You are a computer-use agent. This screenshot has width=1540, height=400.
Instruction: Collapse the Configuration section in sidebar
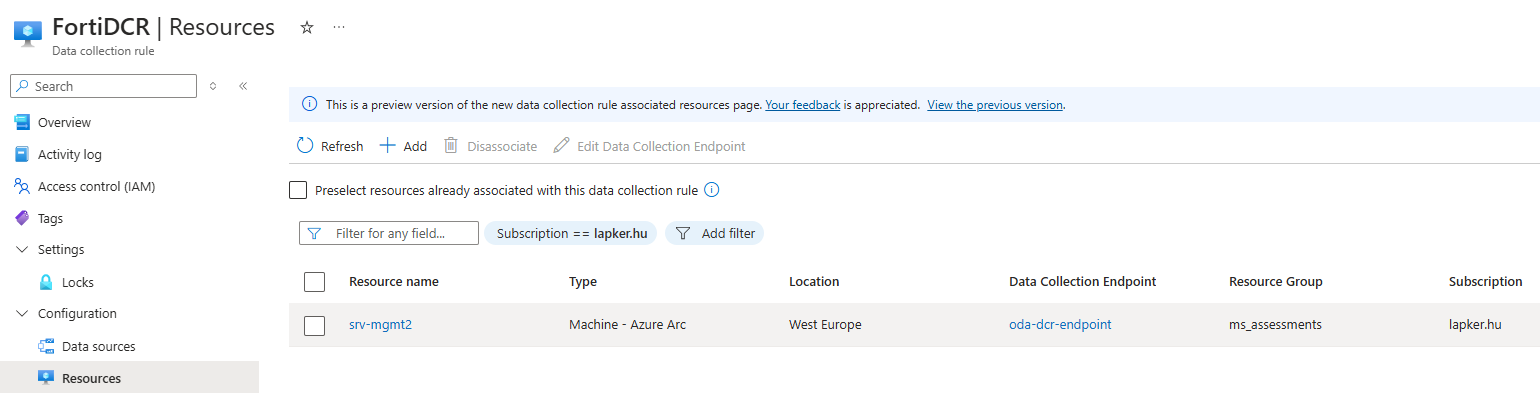coord(22,314)
